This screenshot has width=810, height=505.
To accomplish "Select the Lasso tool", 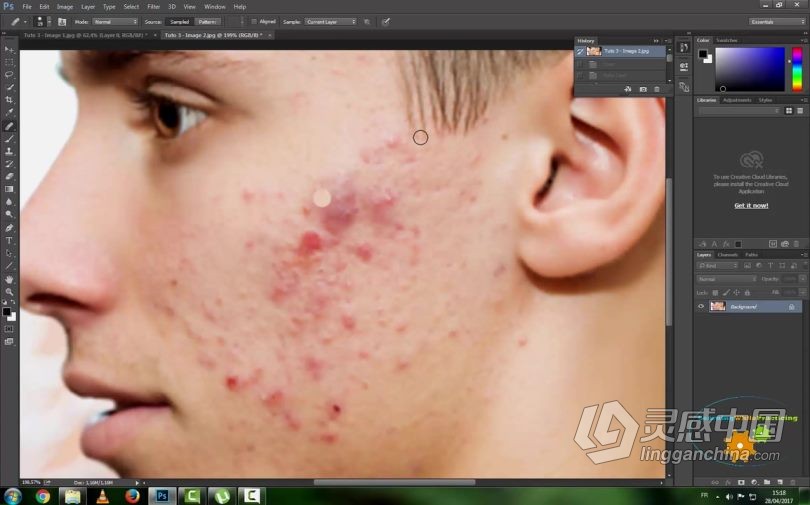I will click(x=9, y=75).
